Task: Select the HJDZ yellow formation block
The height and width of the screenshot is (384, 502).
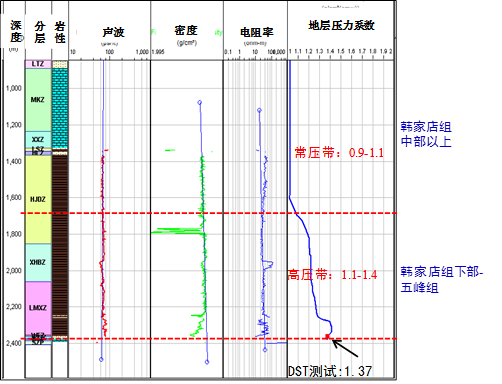Action: click(x=38, y=199)
